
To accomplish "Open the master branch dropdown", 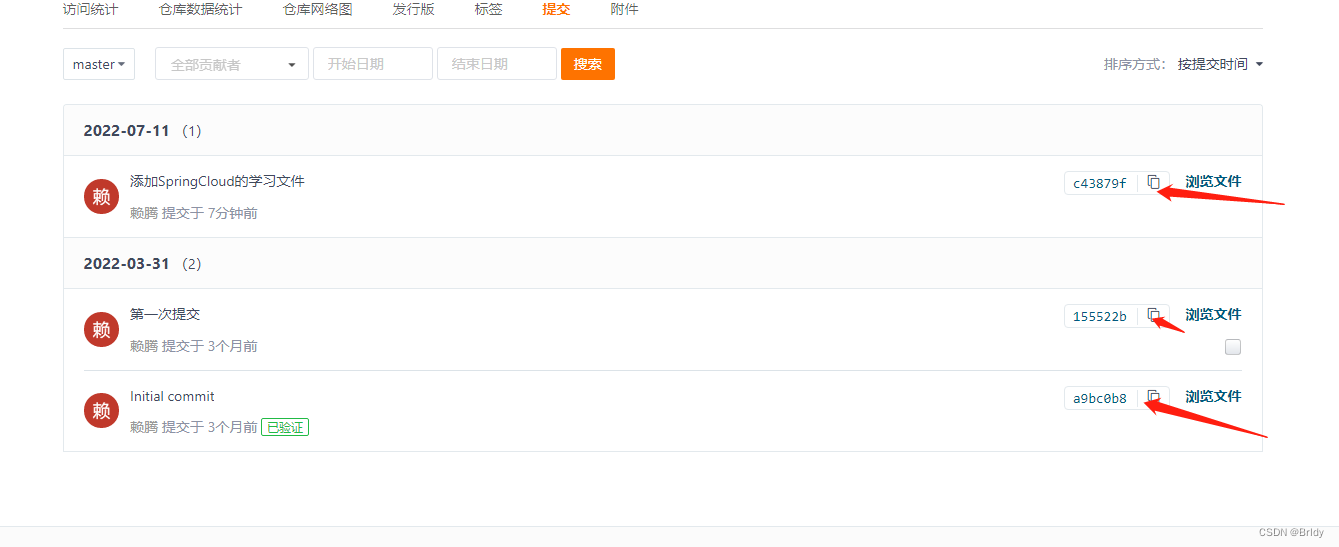I will (x=98, y=64).
